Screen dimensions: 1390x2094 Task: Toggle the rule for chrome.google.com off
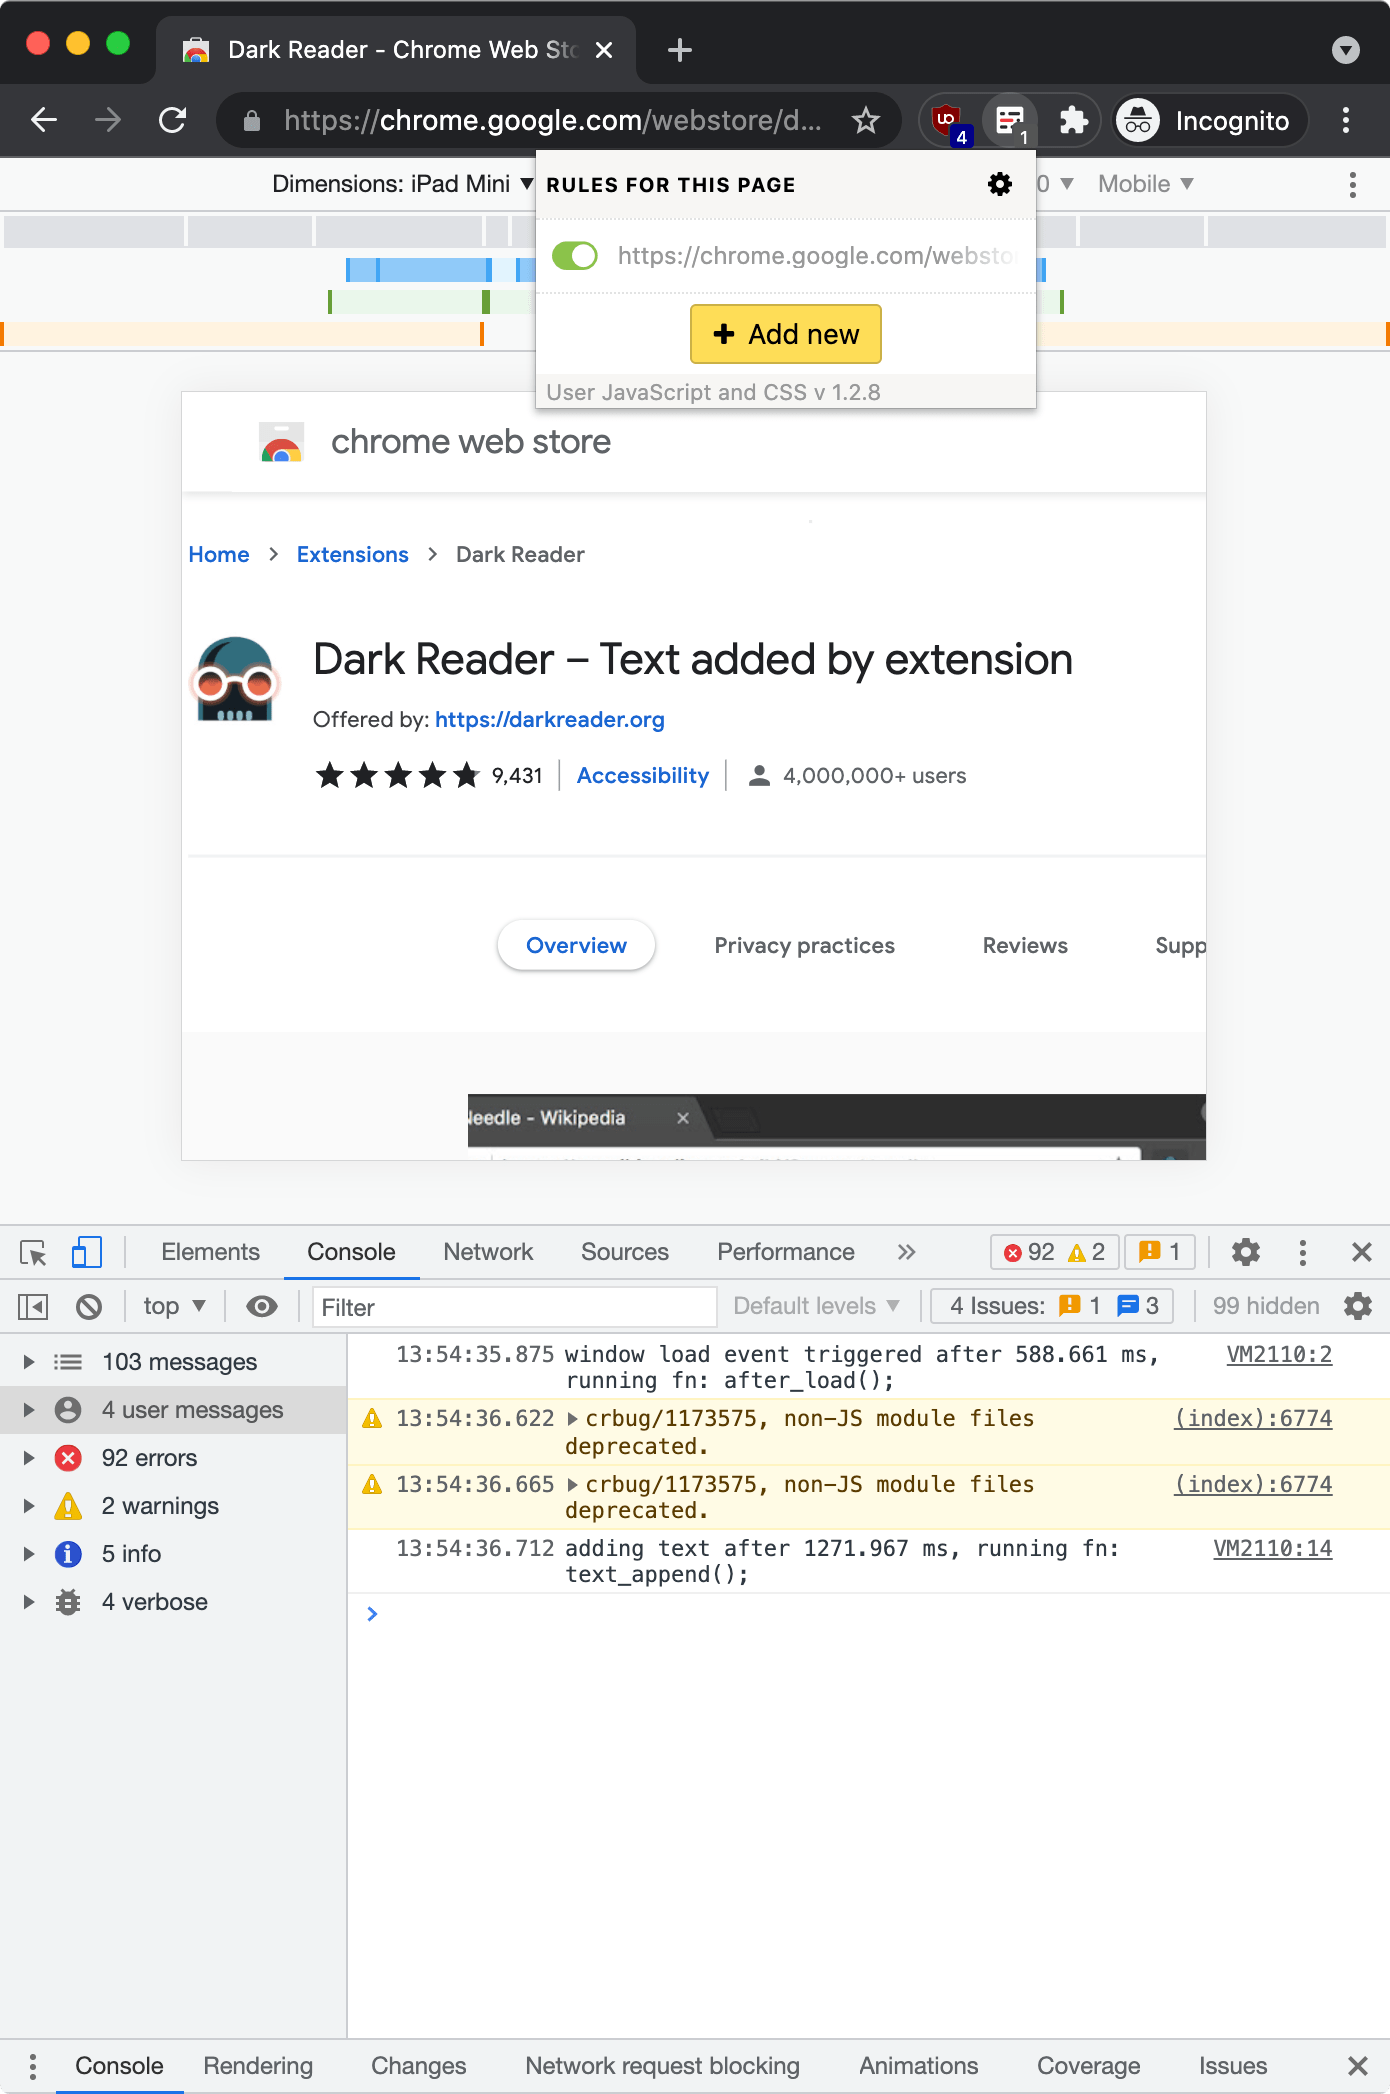click(x=575, y=256)
